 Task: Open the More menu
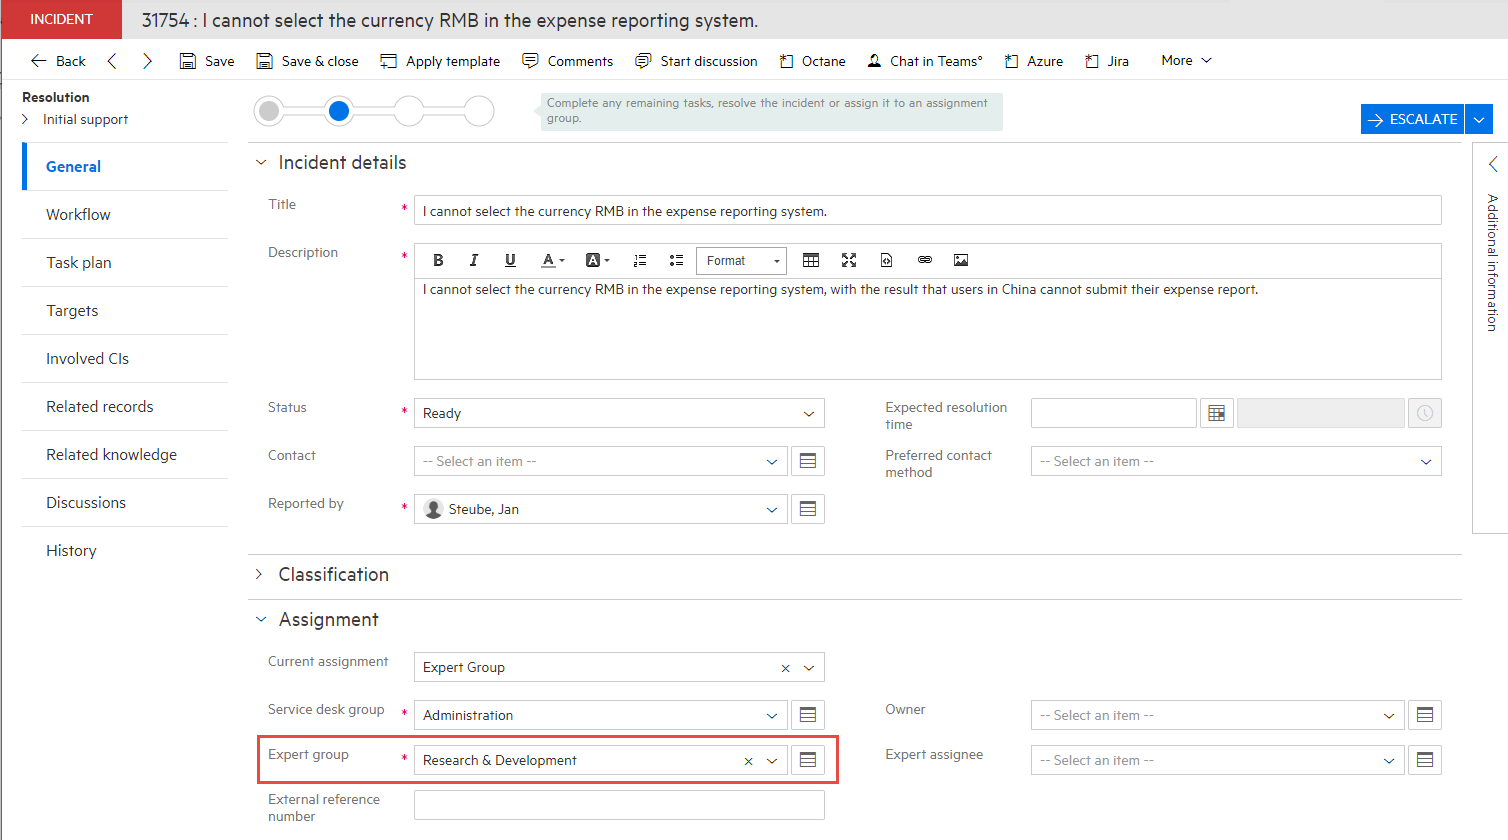tap(1184, 61)
